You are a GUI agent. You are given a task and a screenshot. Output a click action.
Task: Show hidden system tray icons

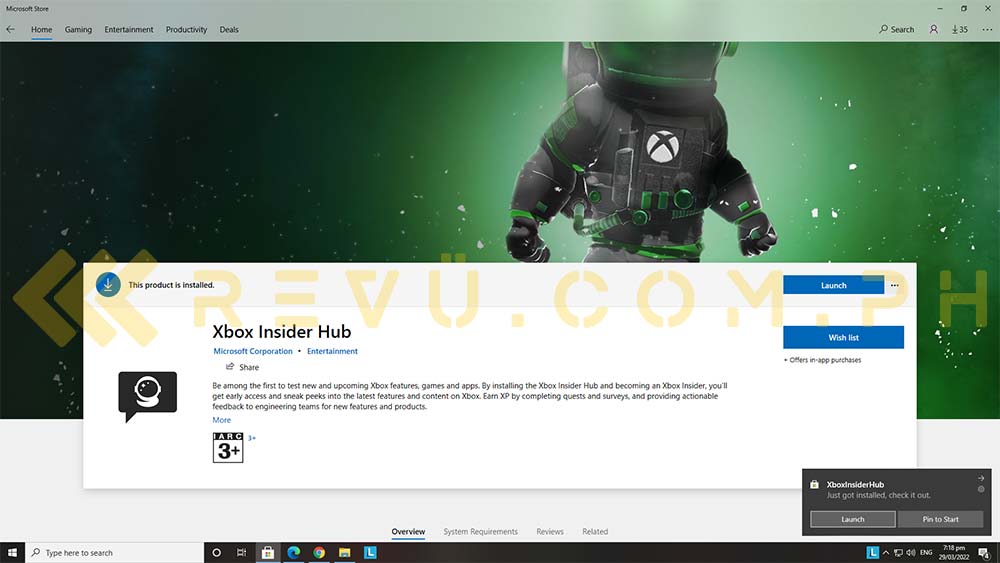(x=886, y=553)
